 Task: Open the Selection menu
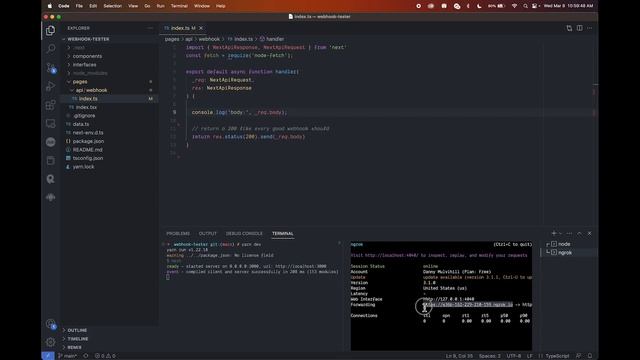(113, 6)
